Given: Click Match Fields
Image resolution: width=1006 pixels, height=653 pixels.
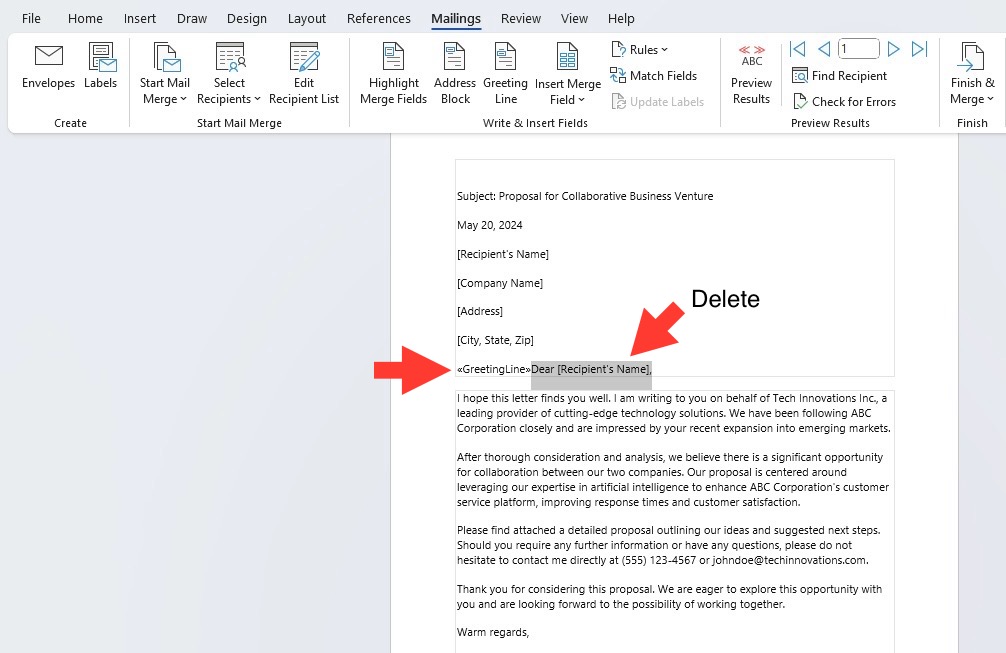Looking at the screenshot, I should (654, 76).
